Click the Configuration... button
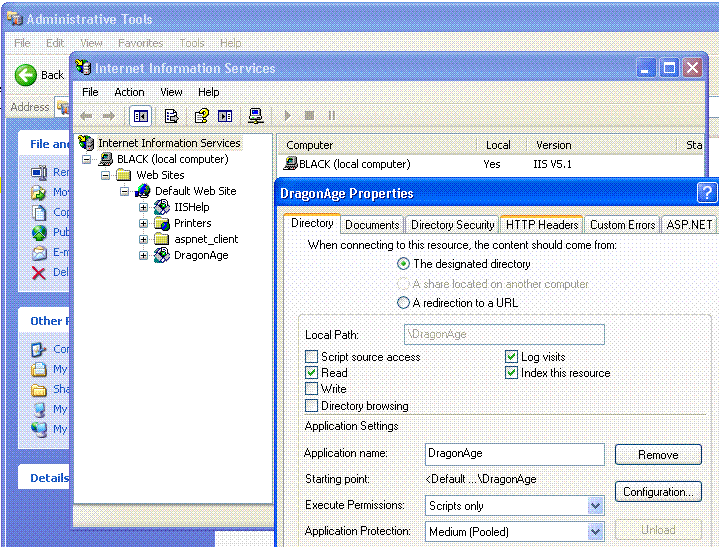The width and height of the screenshot is (719, 547). pos(657,492)
